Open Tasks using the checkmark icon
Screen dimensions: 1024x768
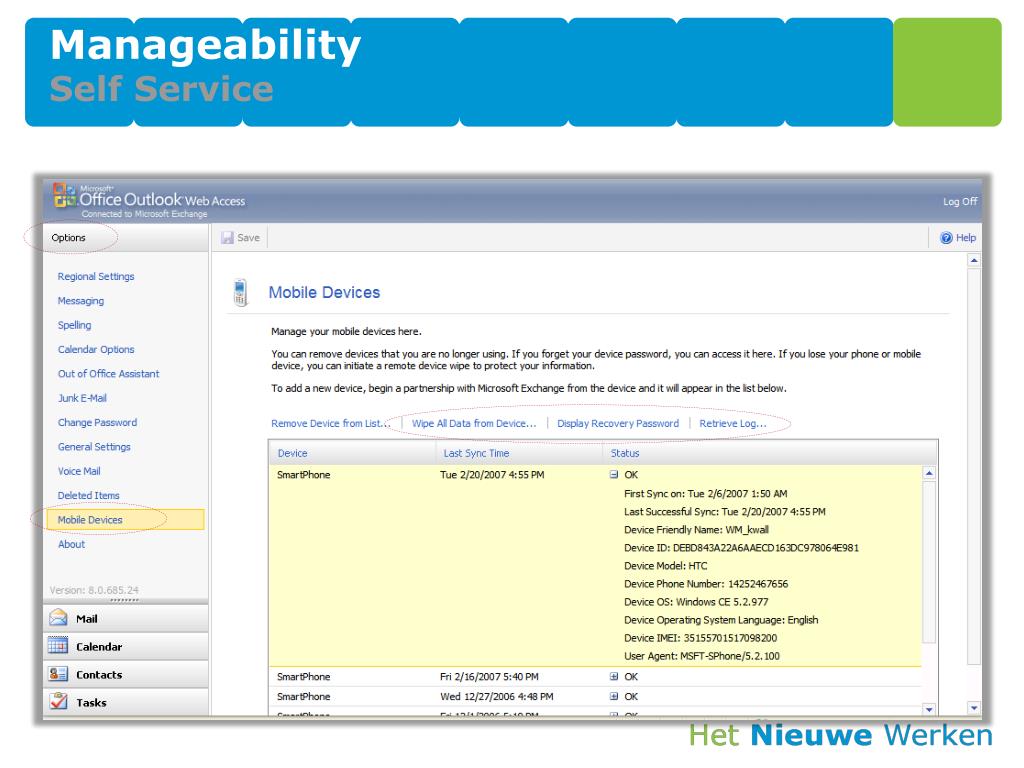(58, 702)
